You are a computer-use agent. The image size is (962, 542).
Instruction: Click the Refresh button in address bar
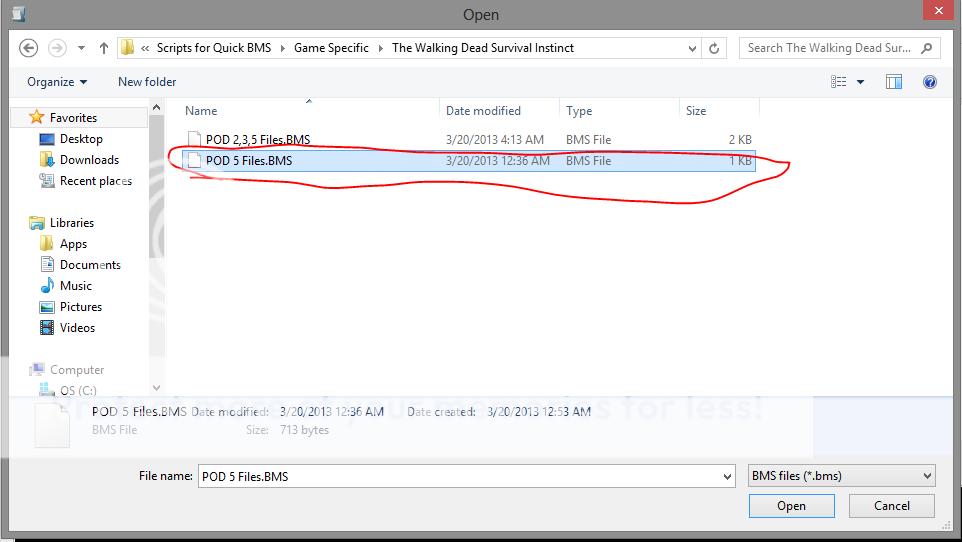coord(714,48)
